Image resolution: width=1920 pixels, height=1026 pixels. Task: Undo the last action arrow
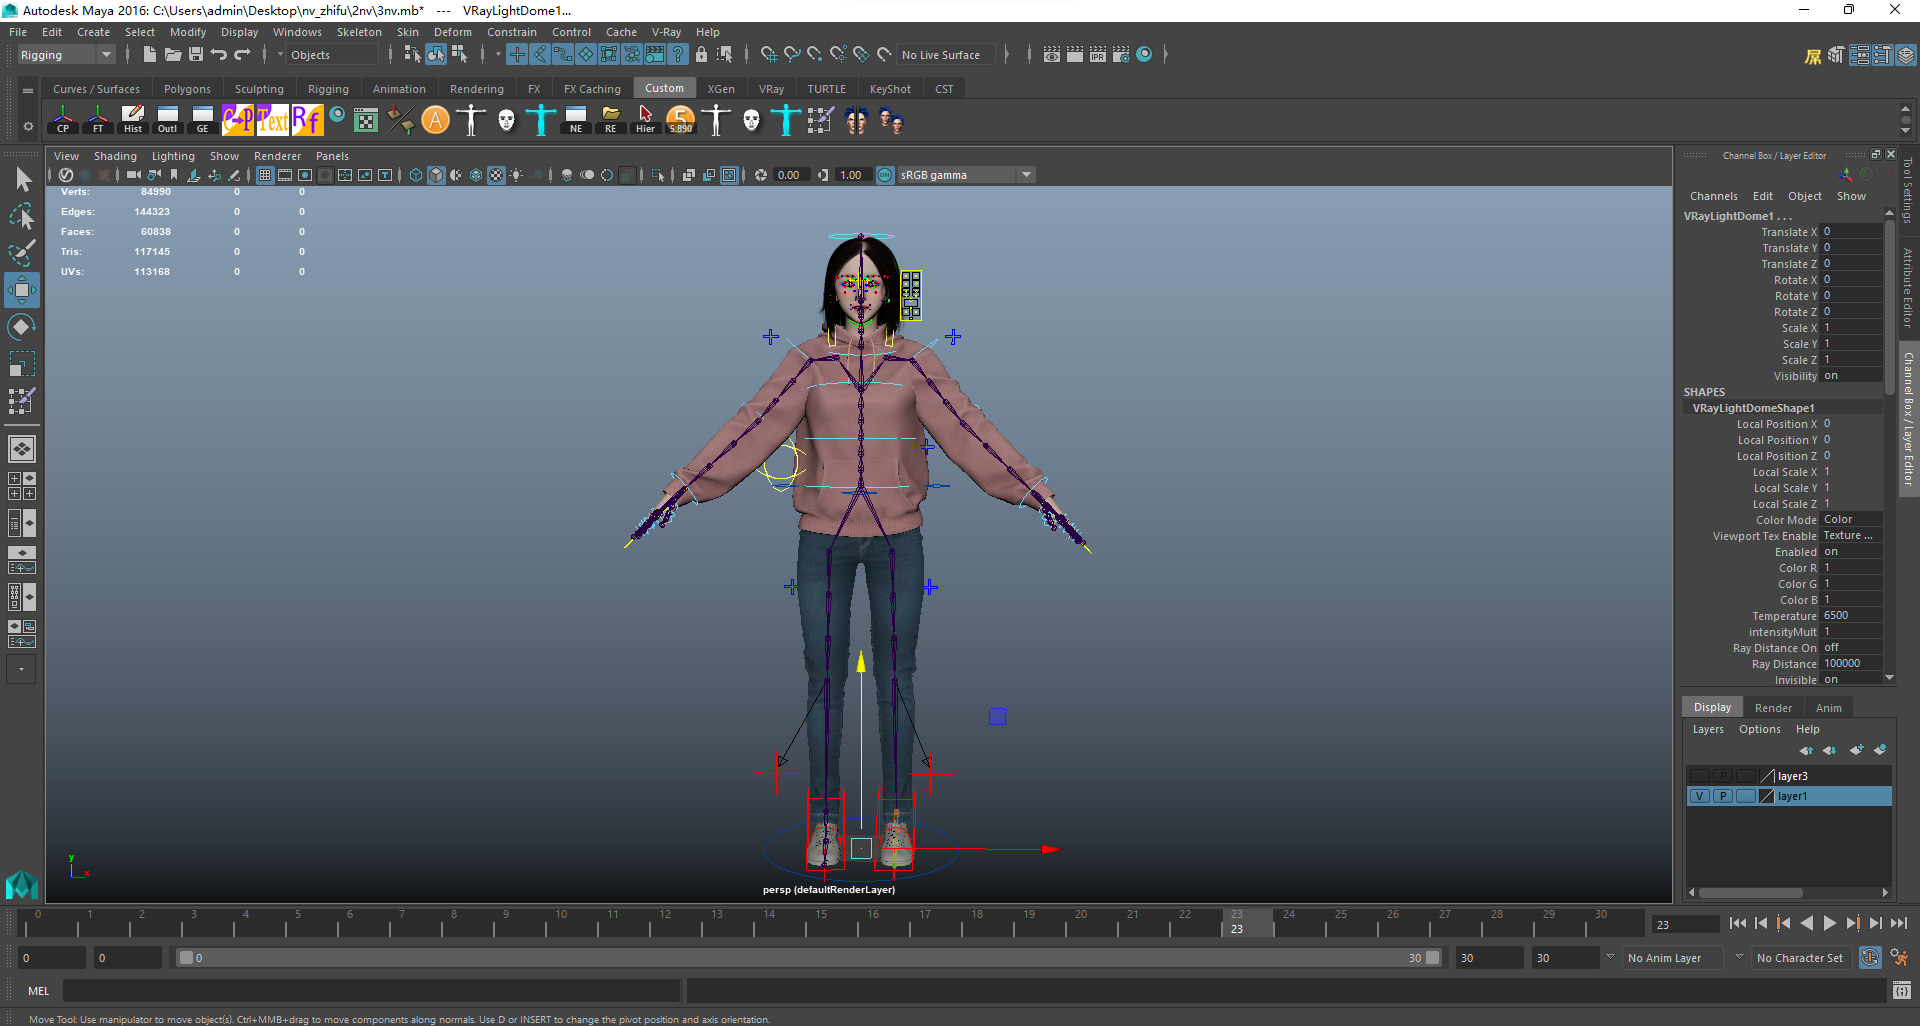219,54
